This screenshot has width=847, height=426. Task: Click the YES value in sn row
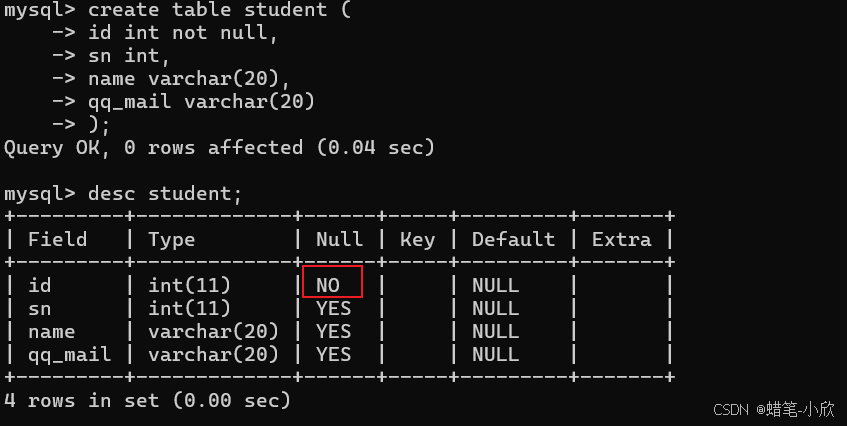[334, 308]
